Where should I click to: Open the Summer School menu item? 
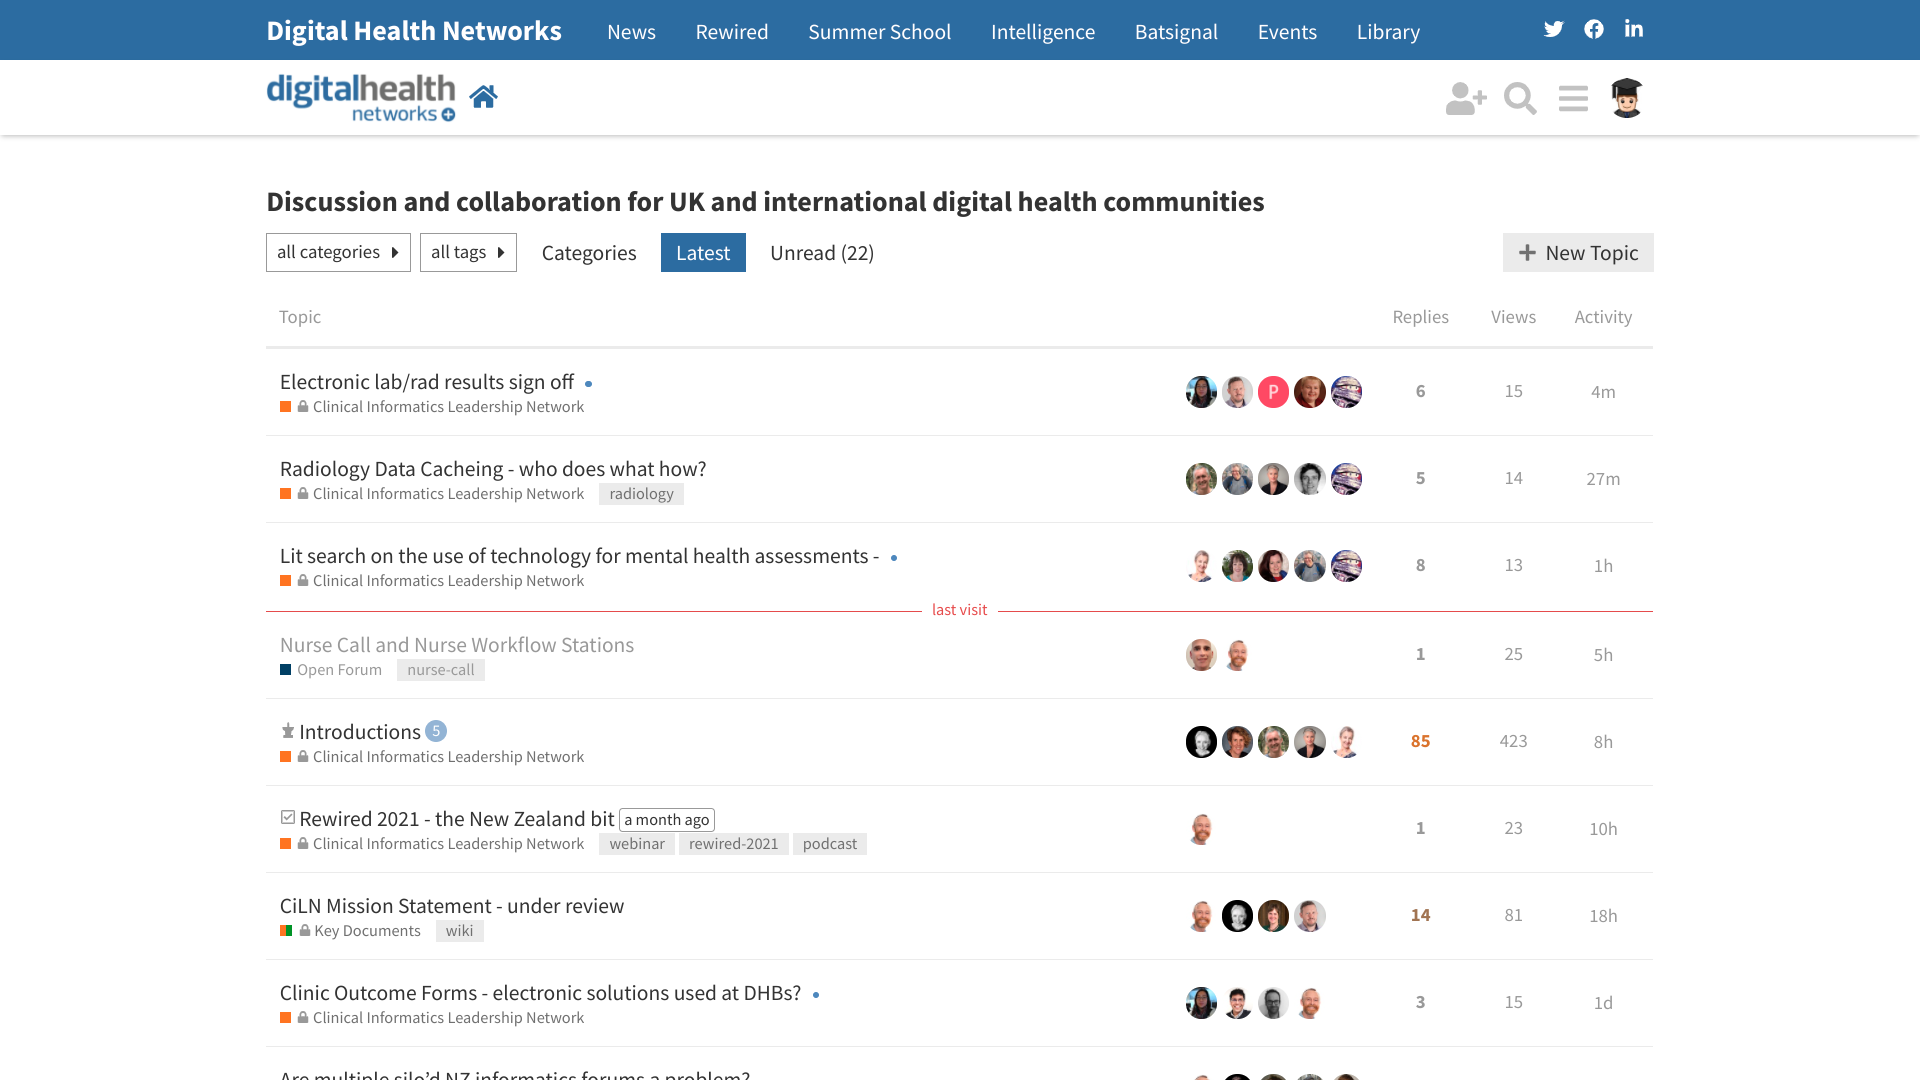coord(879,31)
